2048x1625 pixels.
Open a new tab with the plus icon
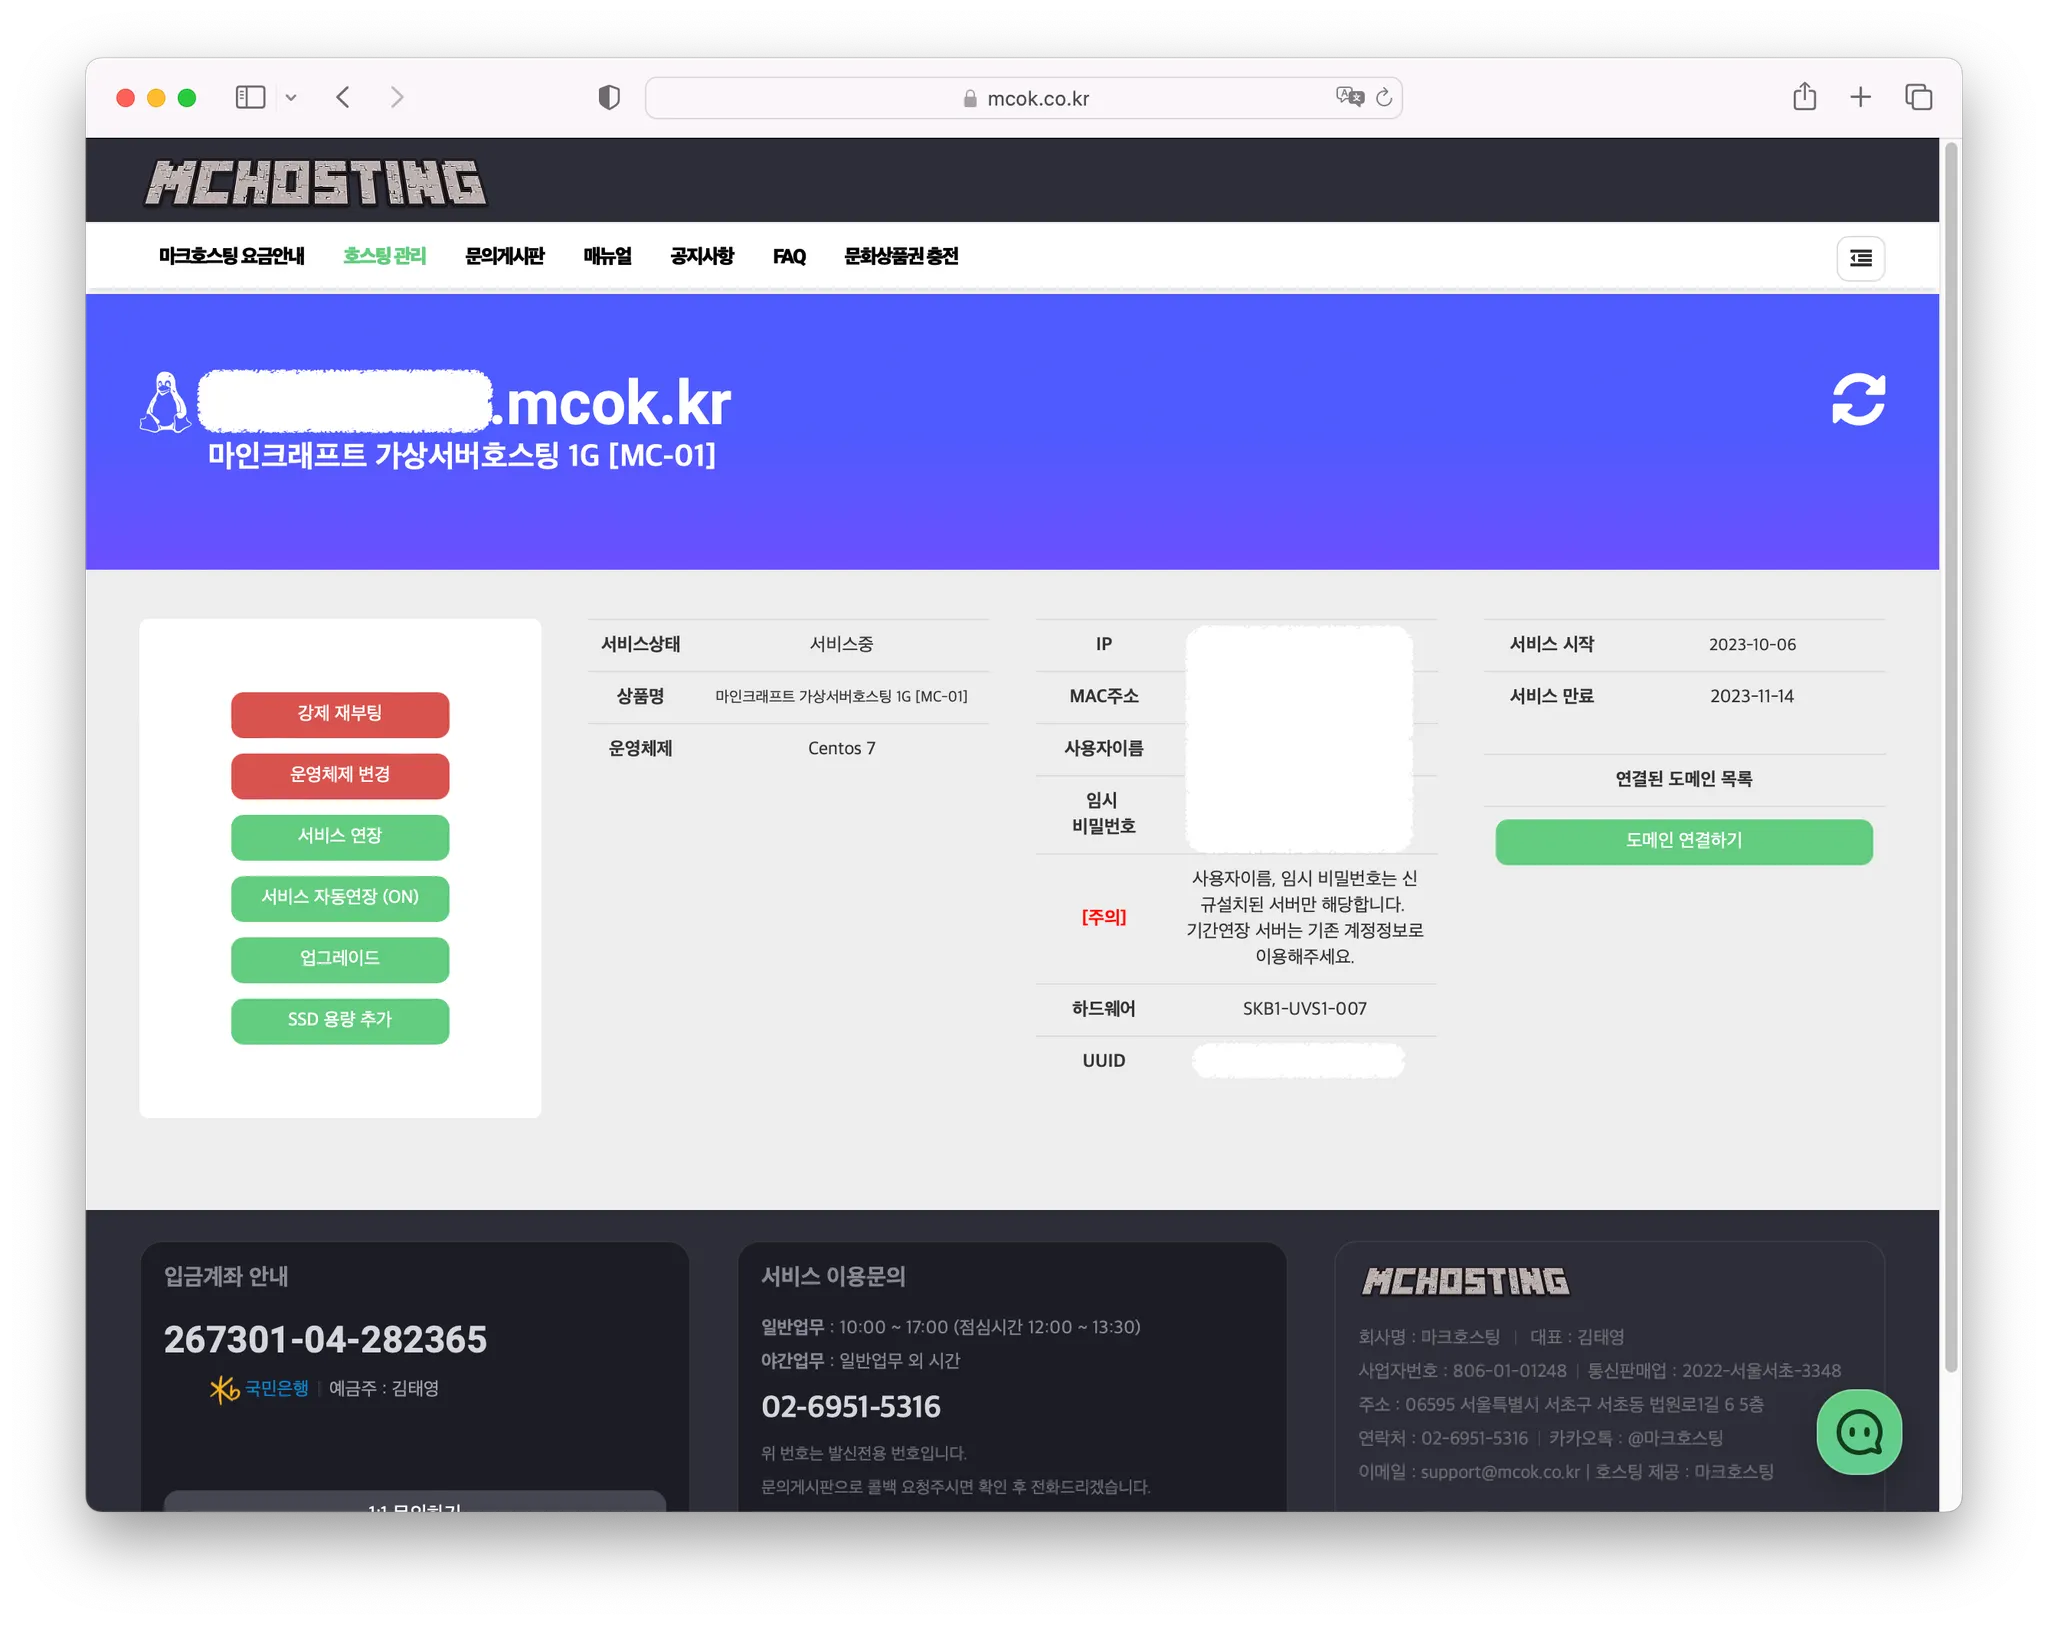coord(1860,97)
